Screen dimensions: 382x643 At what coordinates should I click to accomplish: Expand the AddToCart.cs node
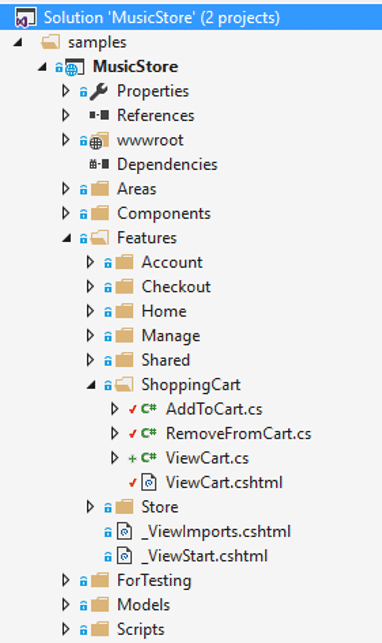[115, 409]
